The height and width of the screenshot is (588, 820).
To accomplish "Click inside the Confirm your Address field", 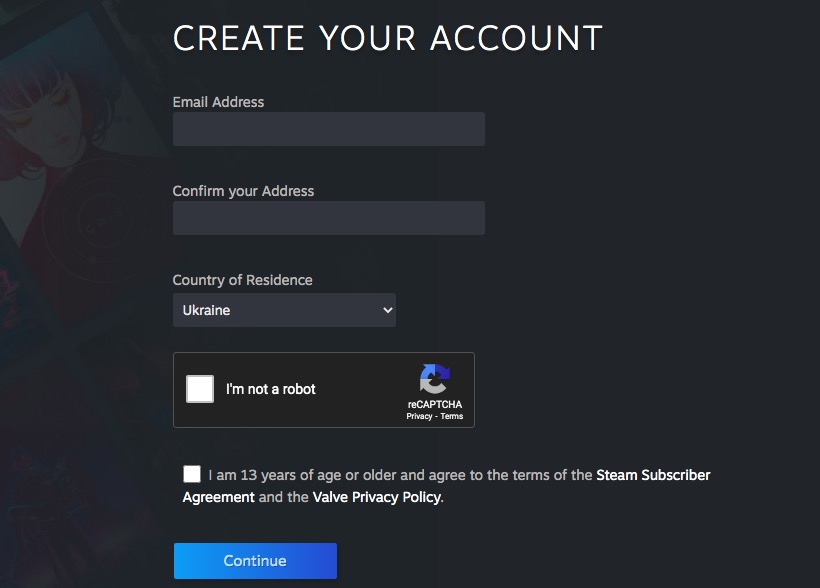I will 328,218.
